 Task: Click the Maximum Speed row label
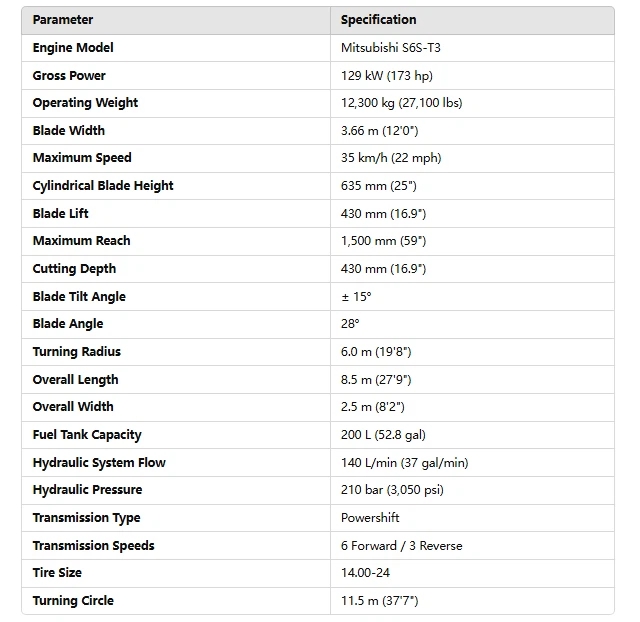click(x=82, y=158)
